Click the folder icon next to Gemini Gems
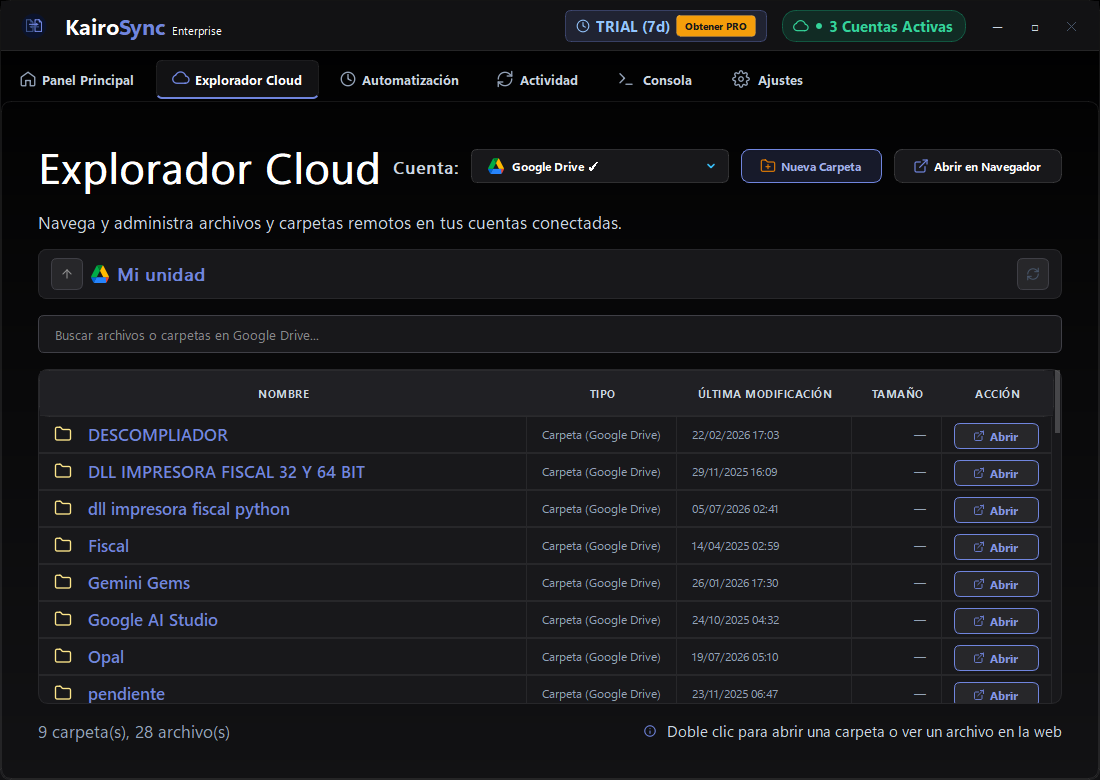Viewport: 1100px width, 780px height. 63,582
